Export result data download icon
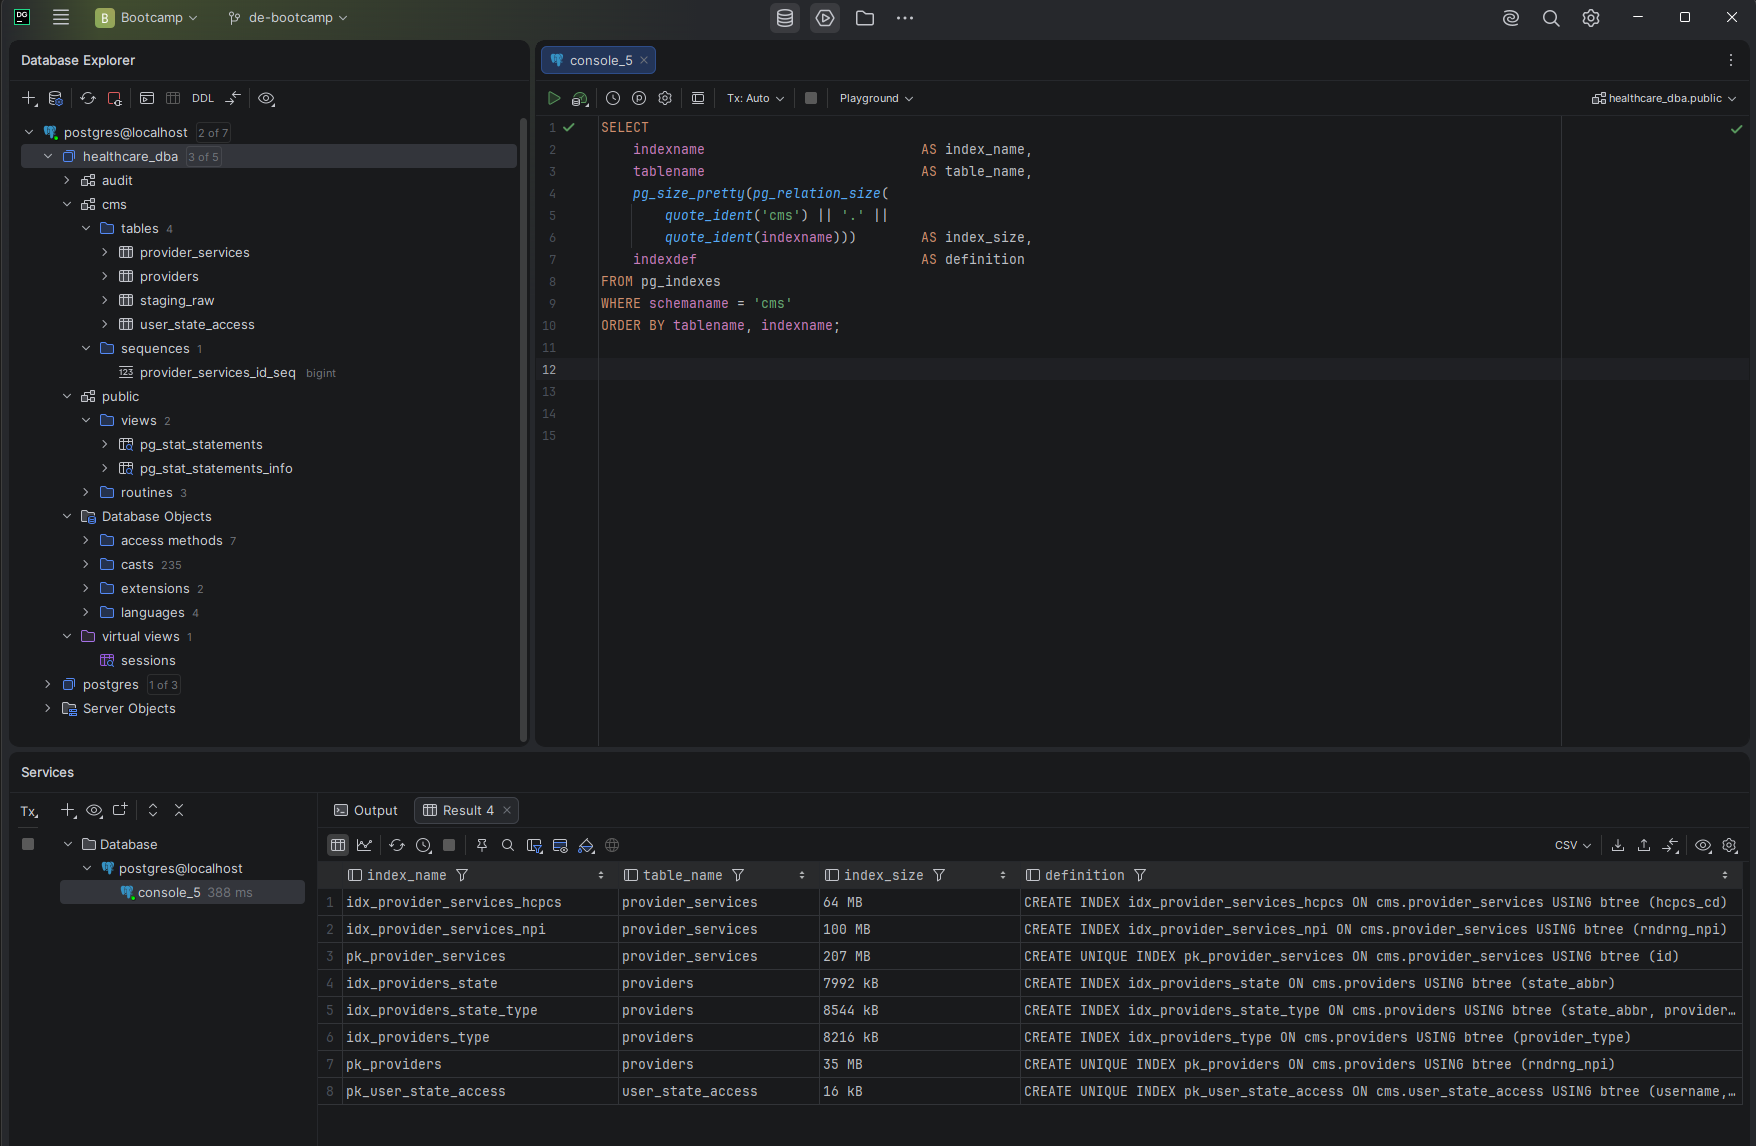 [x=1618, y=845]
